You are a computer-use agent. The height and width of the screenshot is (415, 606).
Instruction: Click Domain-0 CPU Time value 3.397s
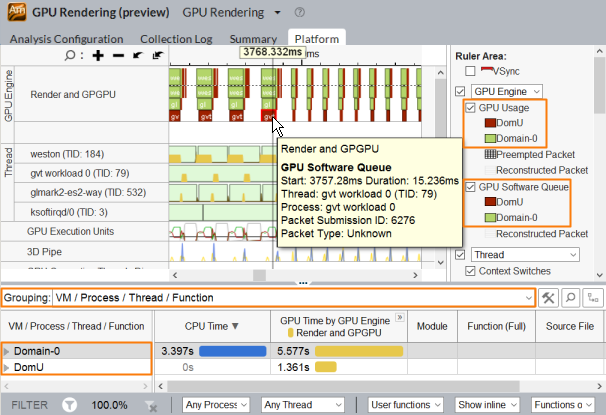177,351
